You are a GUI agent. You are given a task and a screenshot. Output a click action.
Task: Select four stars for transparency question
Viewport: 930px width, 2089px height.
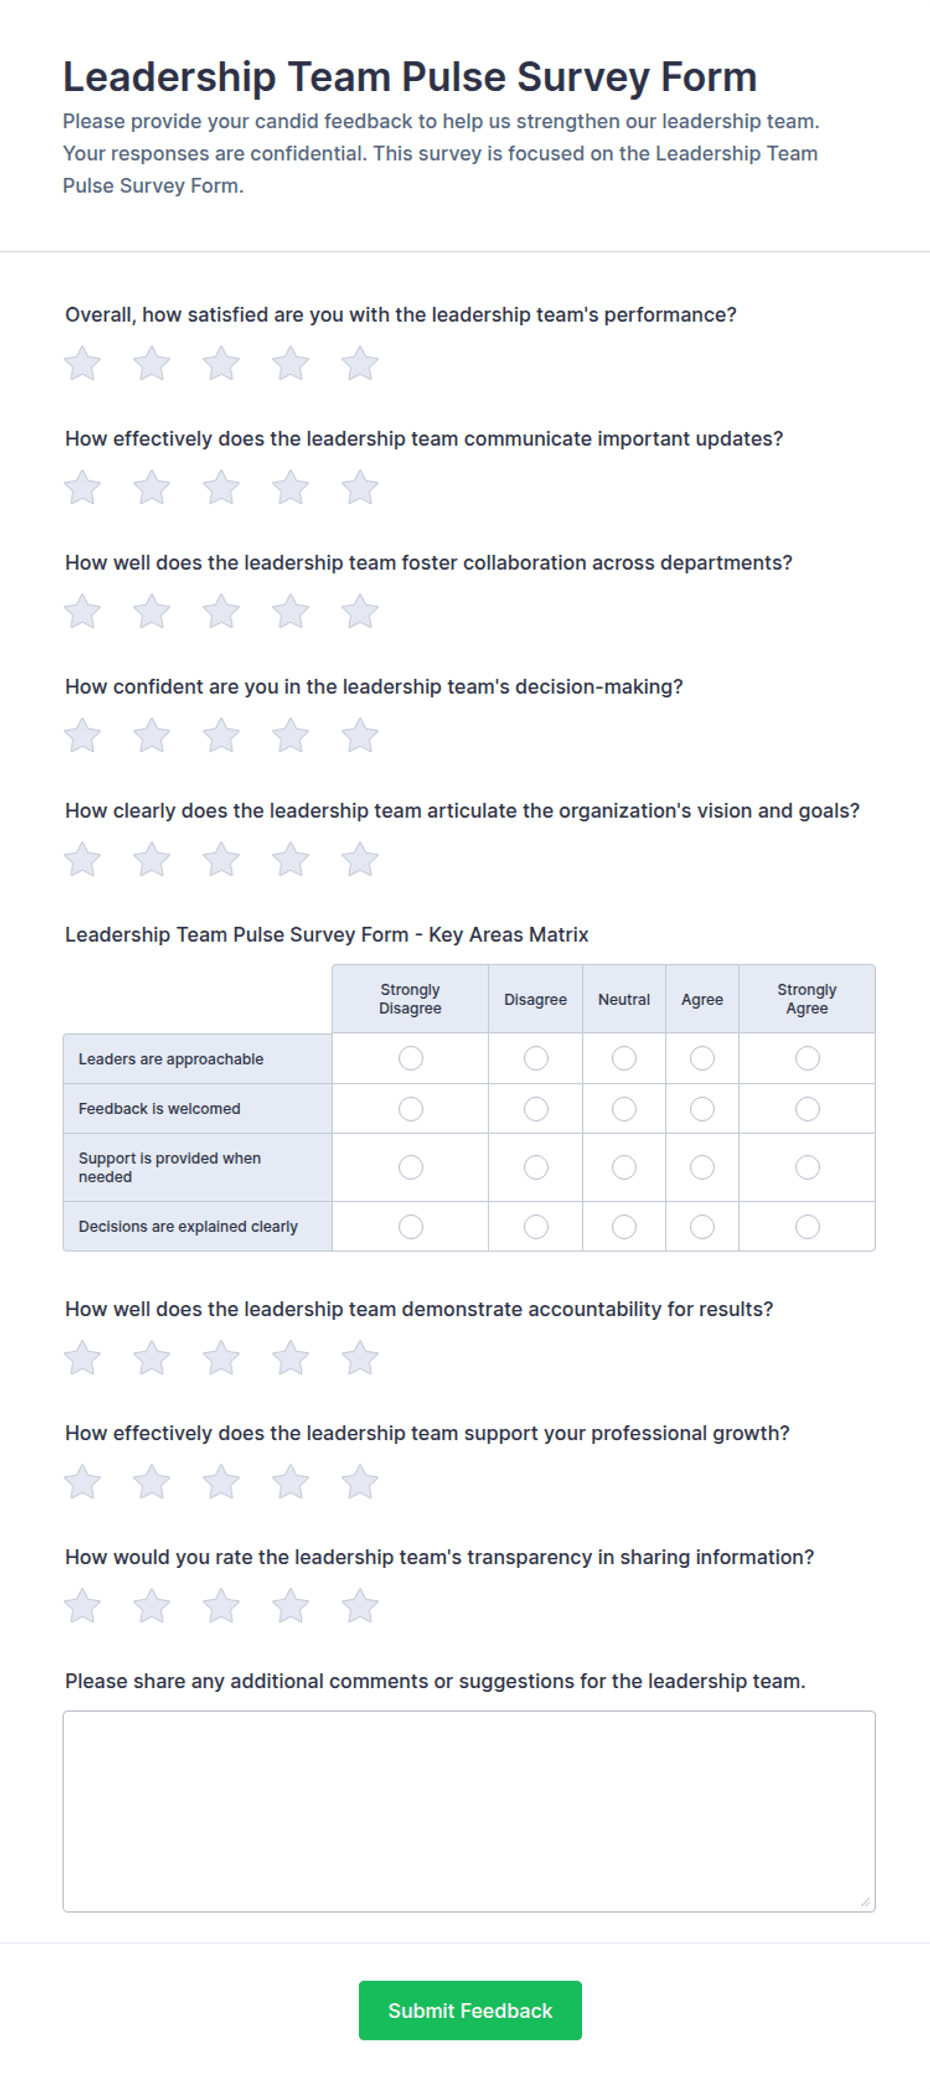[x=290, y=1605]
